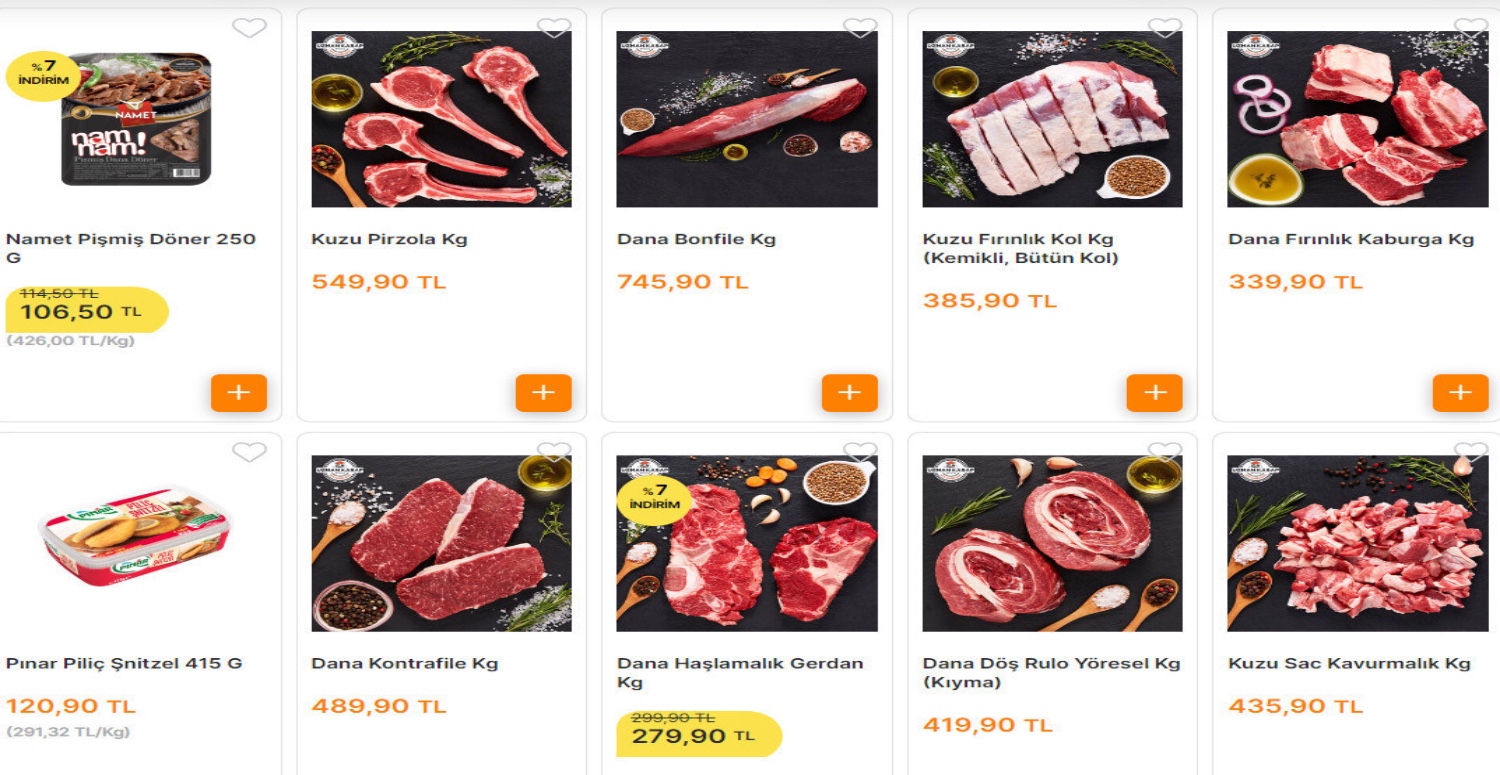Toggle favorite heart on Namet Döner

click(x=249, y=28)
